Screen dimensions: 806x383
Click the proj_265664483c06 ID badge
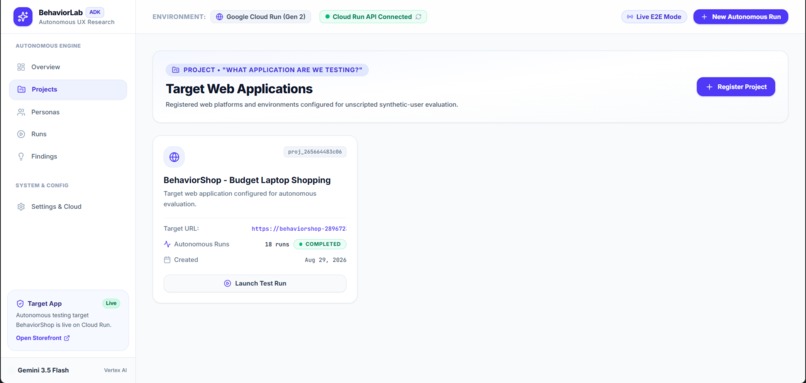[x=315, y=152]
